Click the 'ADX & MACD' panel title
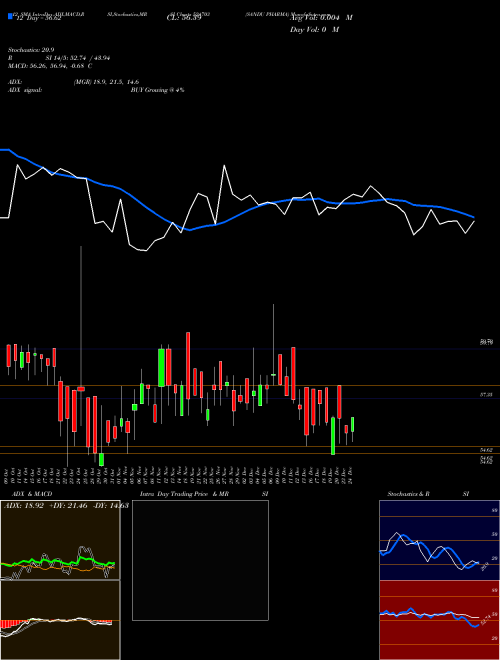 click(32, 494)
